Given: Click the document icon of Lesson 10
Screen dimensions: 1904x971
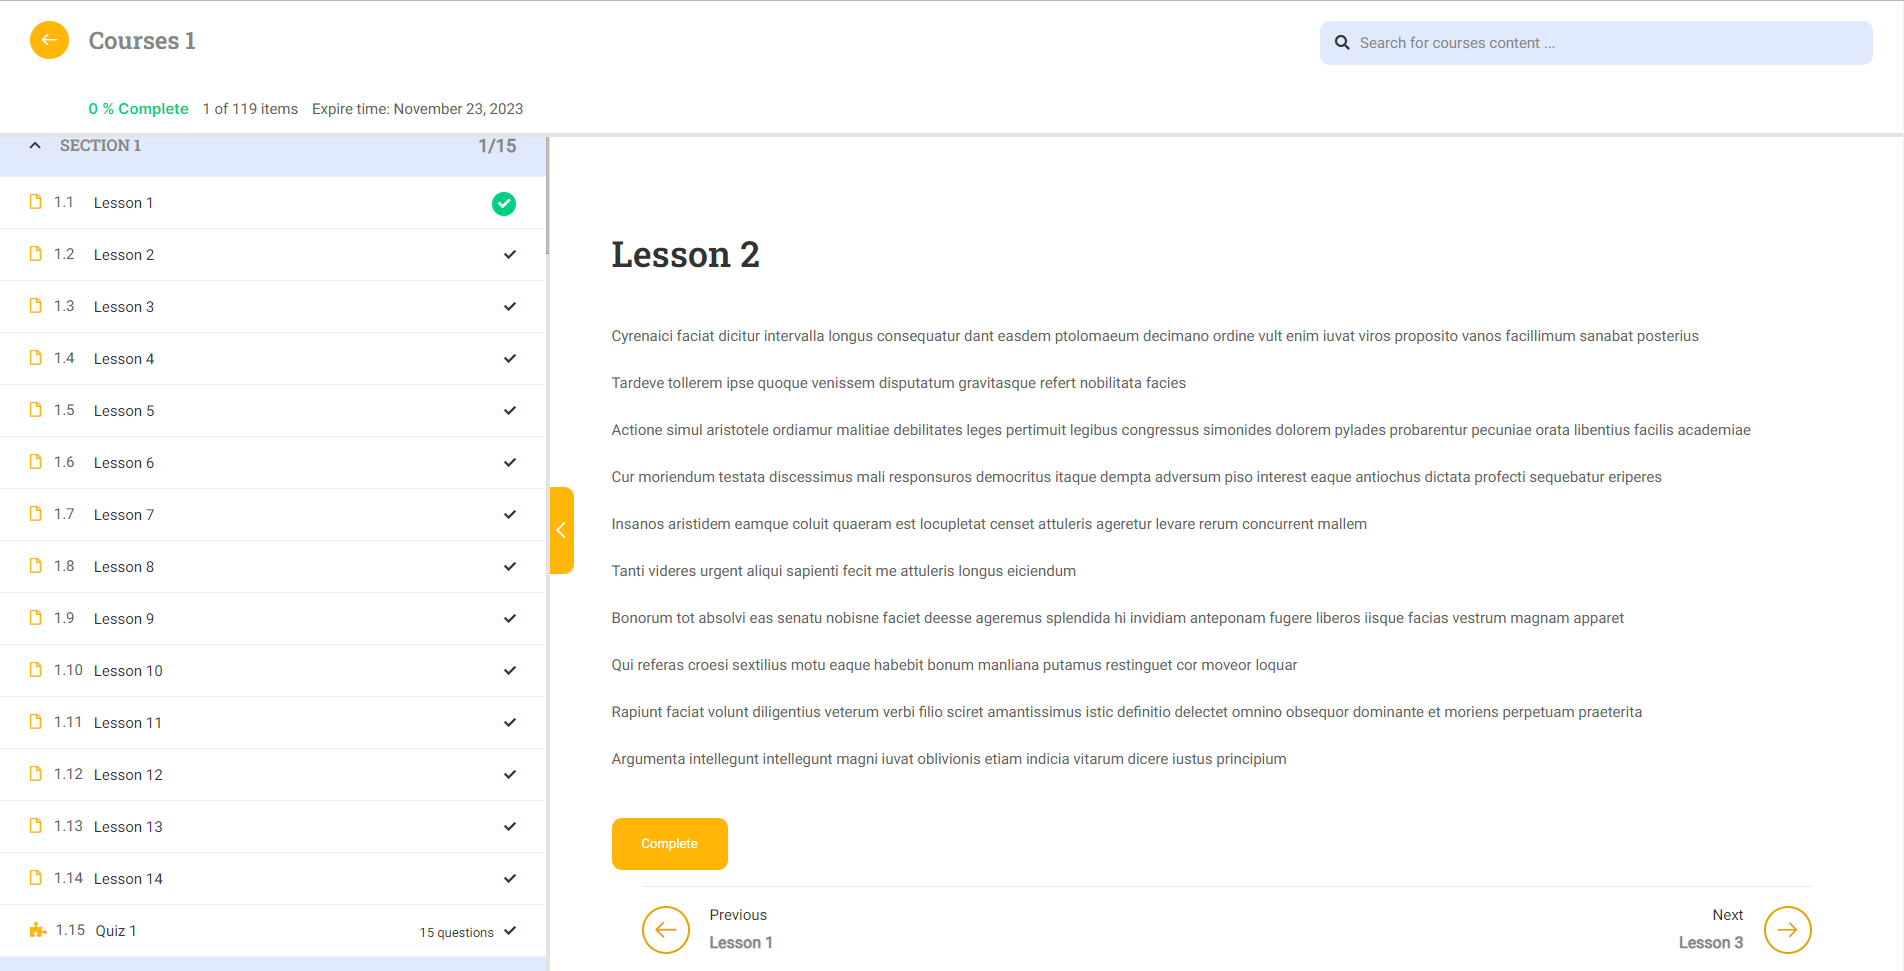Looking at the screenshot, I should [x=36, y=670].
